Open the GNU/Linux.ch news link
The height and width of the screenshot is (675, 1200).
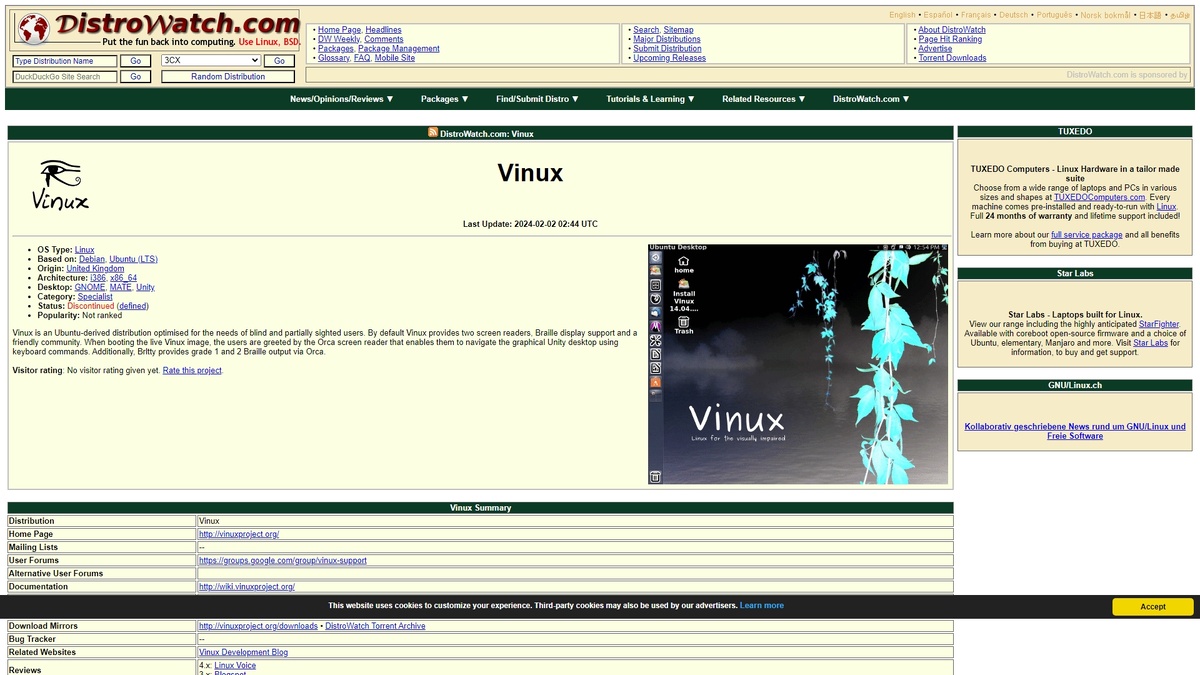pos(1075,431)
